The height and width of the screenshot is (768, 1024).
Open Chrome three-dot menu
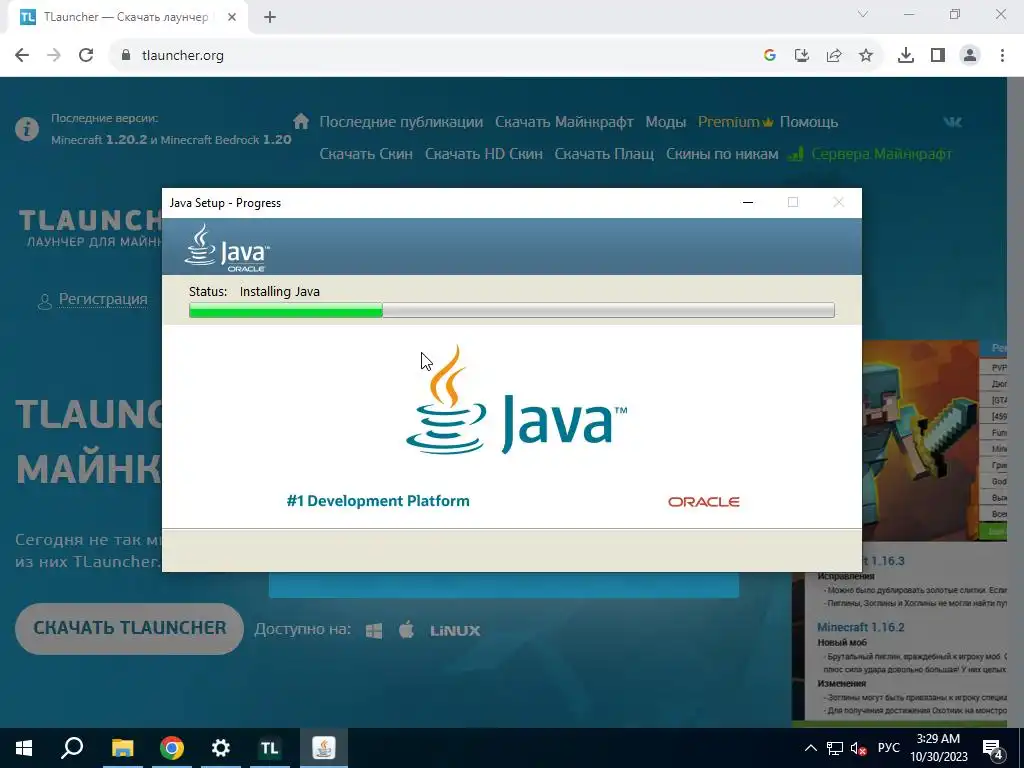click(1002, 56)
